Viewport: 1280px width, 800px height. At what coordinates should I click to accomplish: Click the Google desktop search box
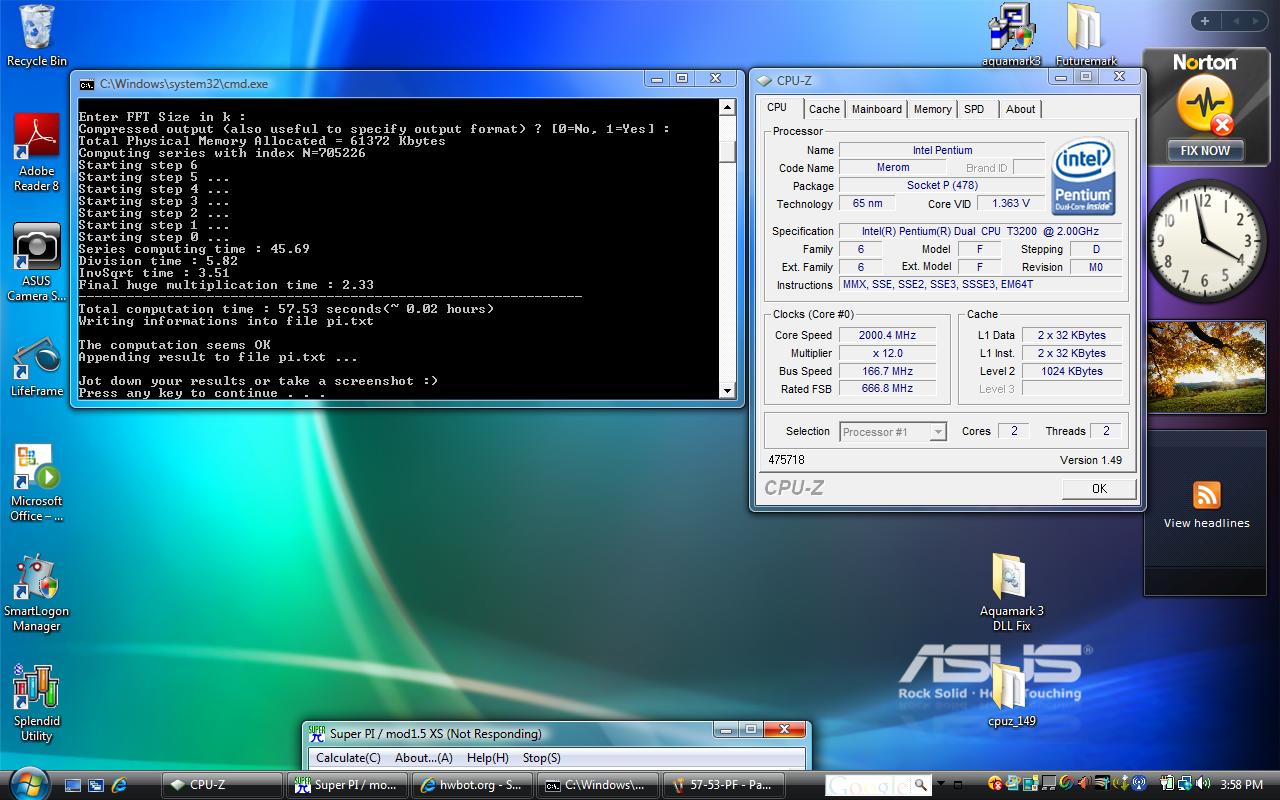point(869,785)
